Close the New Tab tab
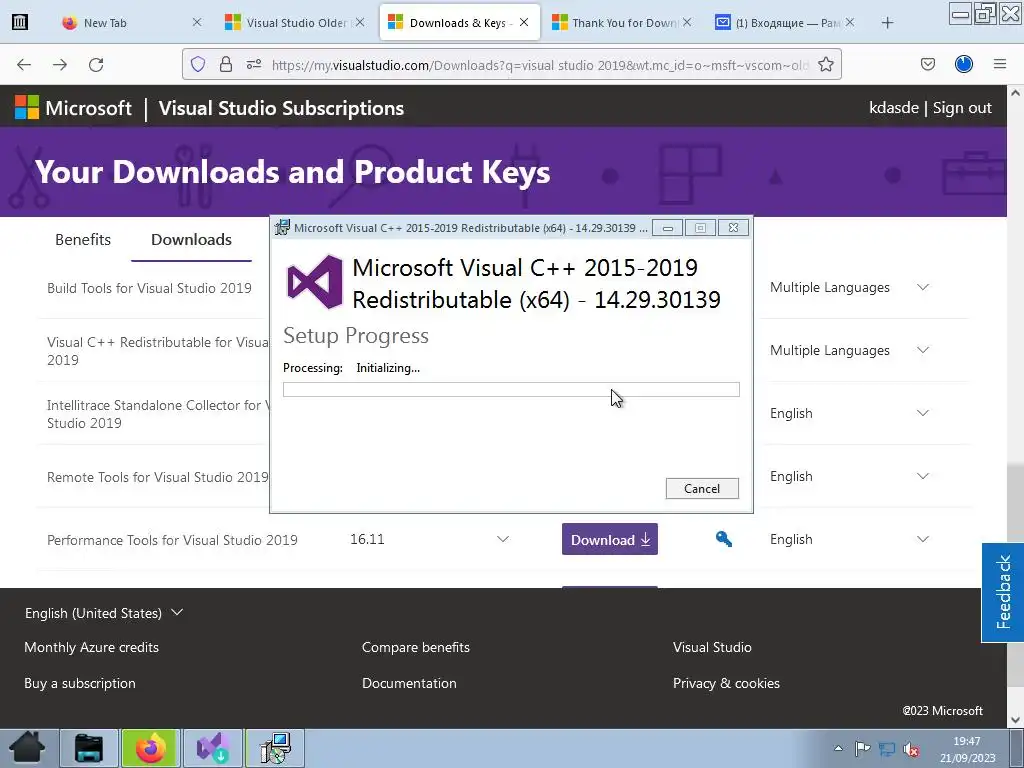 click(197, 22)
